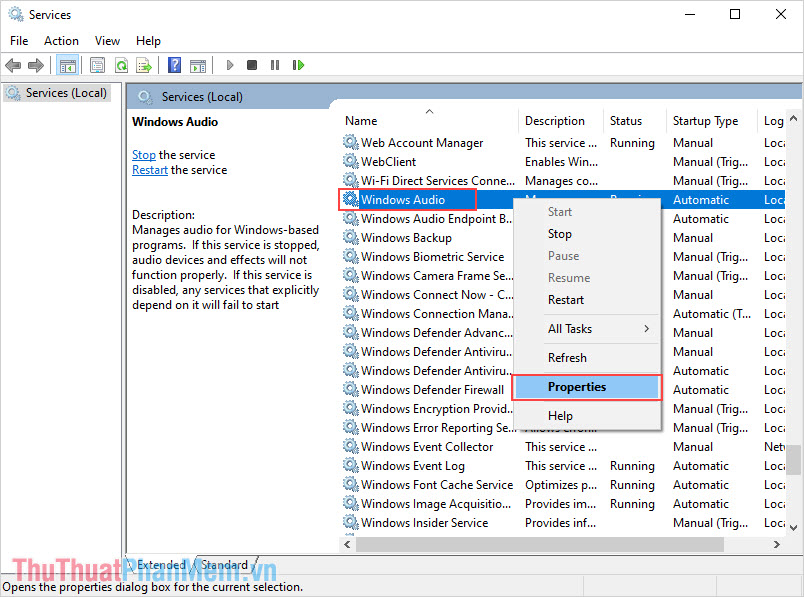Click the Stop Service square icon
The width and height of the screenshot is (804, 597).
(252, 65)
